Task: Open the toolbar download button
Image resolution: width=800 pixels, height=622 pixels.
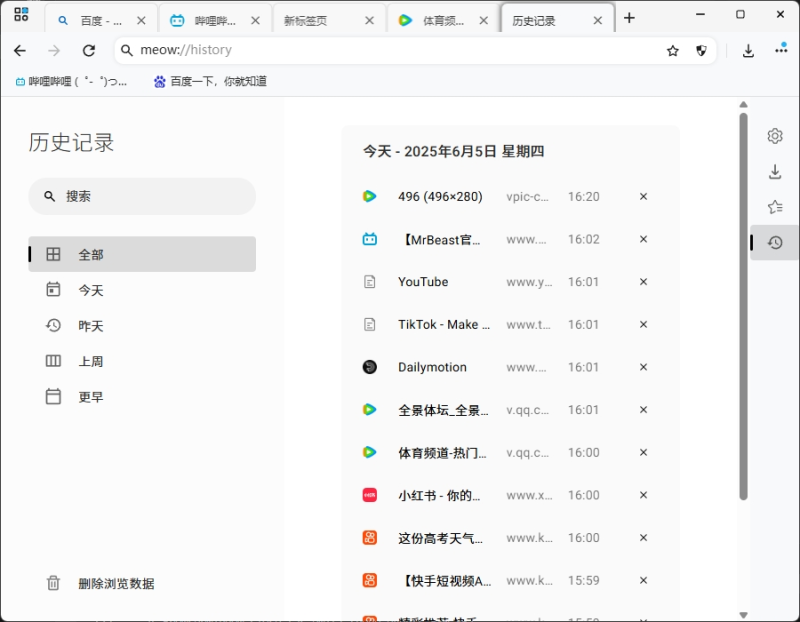Action: (x=748, y=51)
